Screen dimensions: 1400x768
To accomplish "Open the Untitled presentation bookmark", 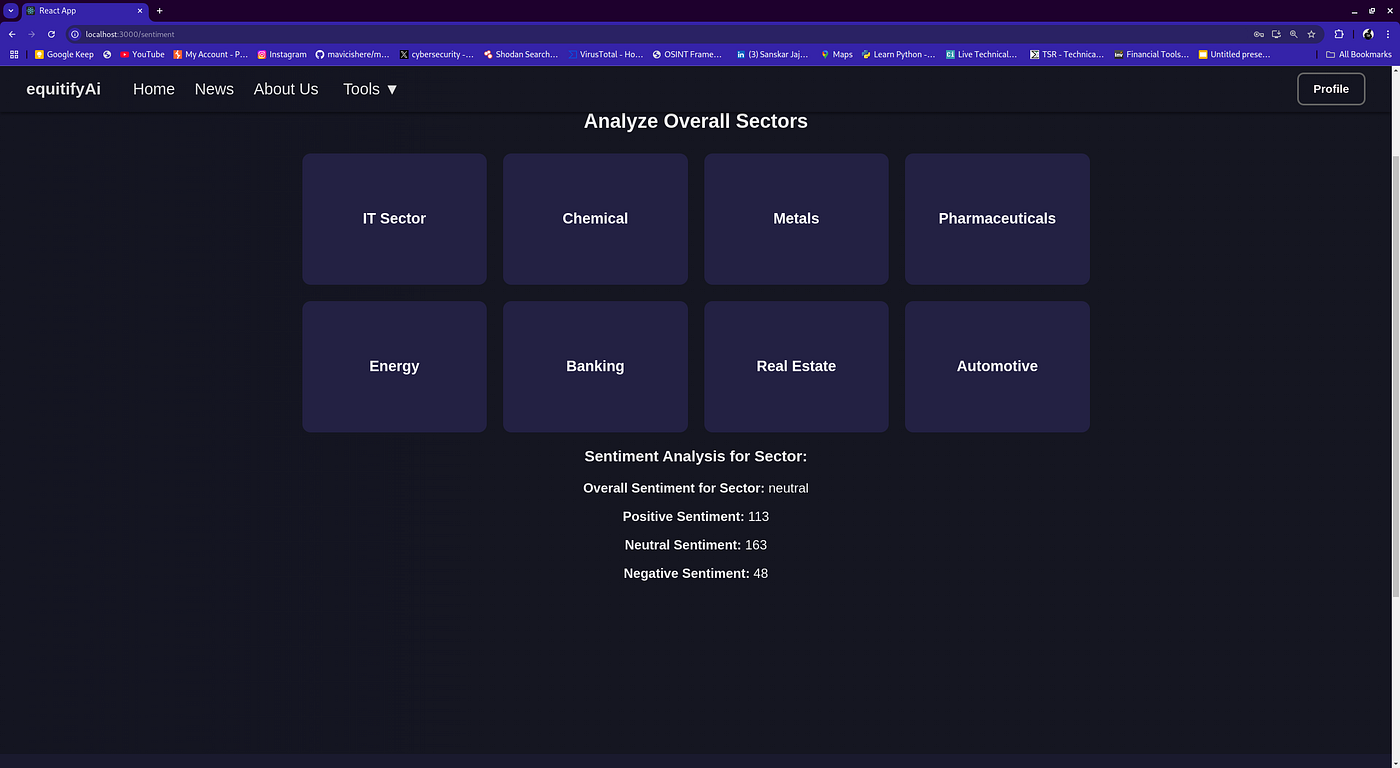I will coord(1234,54).
